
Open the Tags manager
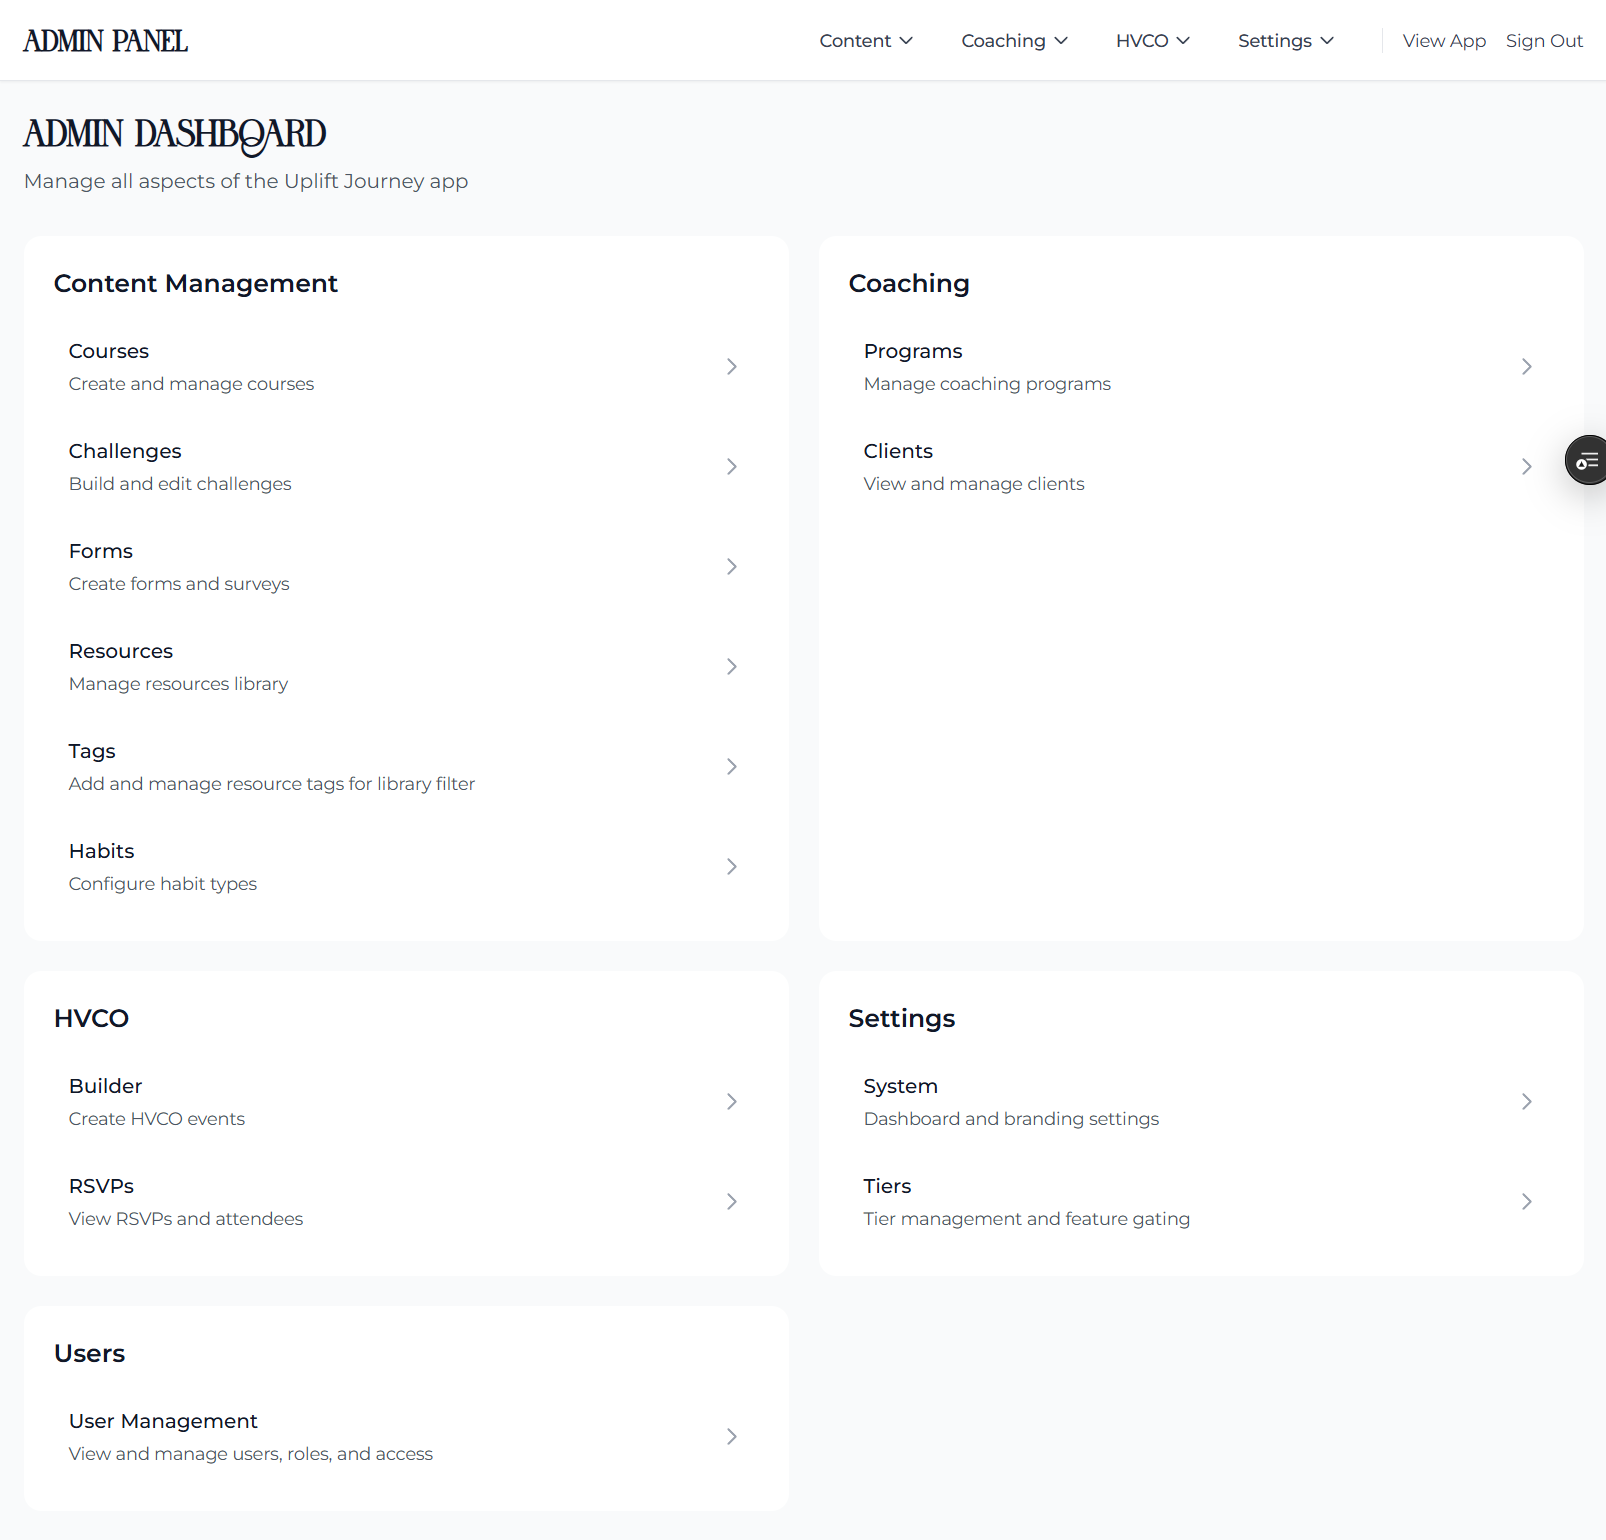coord(406,767)
